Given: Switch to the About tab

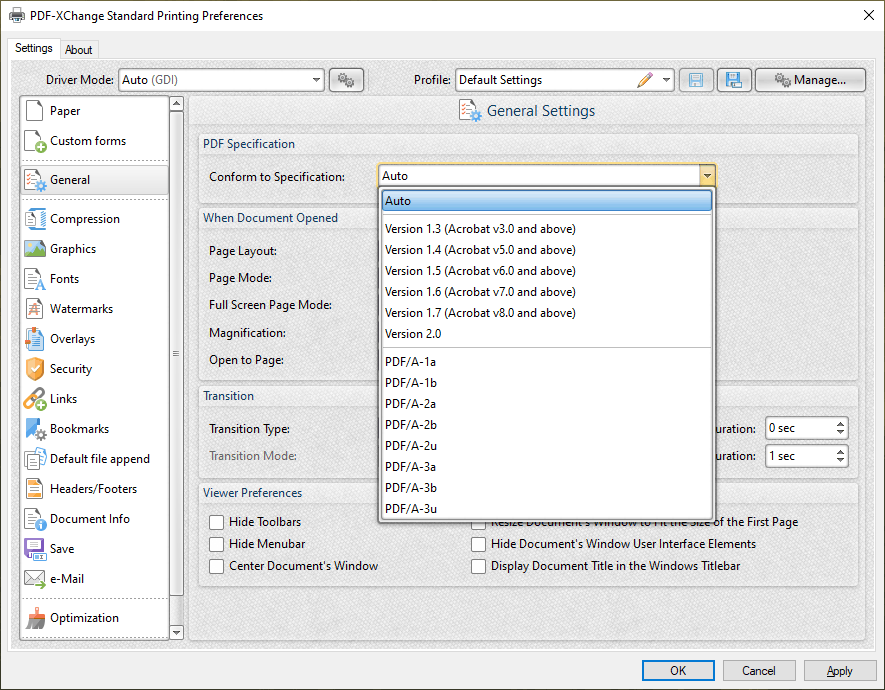Looking at the screenshot, I should (x=79, y=50).
